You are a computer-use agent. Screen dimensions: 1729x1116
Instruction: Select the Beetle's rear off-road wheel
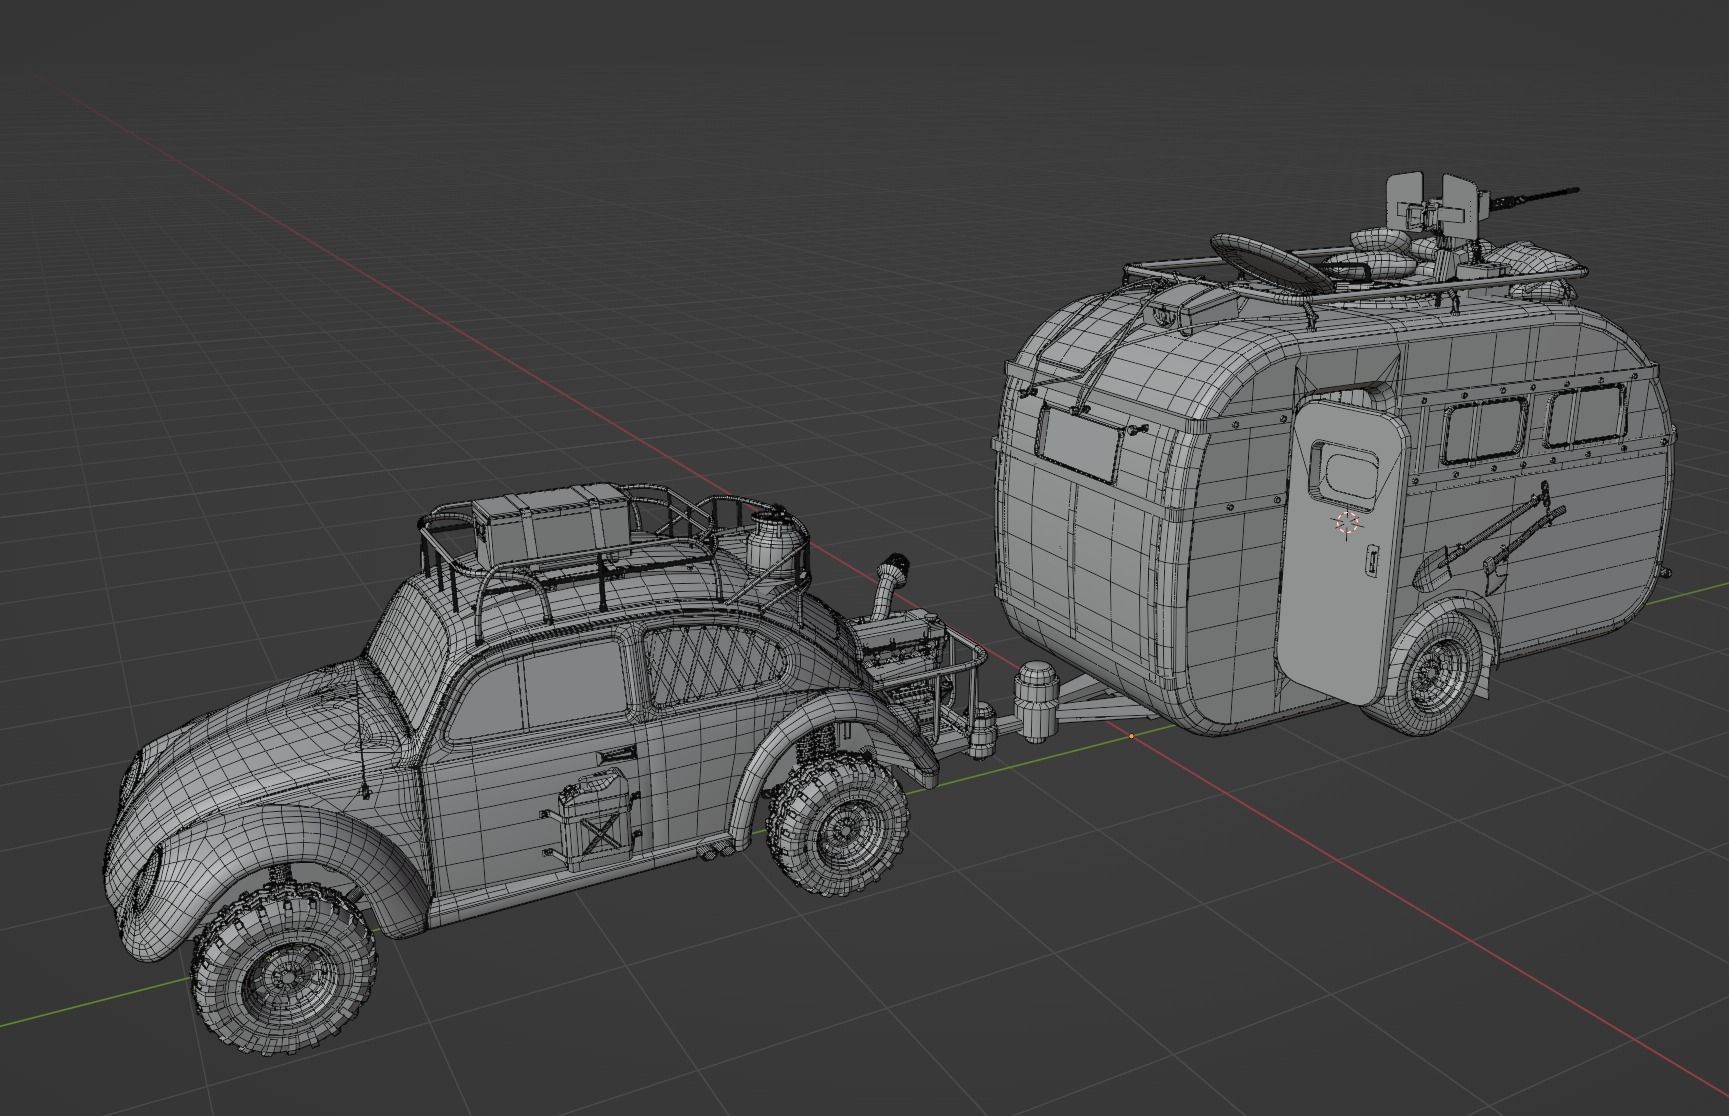(840, 826)
